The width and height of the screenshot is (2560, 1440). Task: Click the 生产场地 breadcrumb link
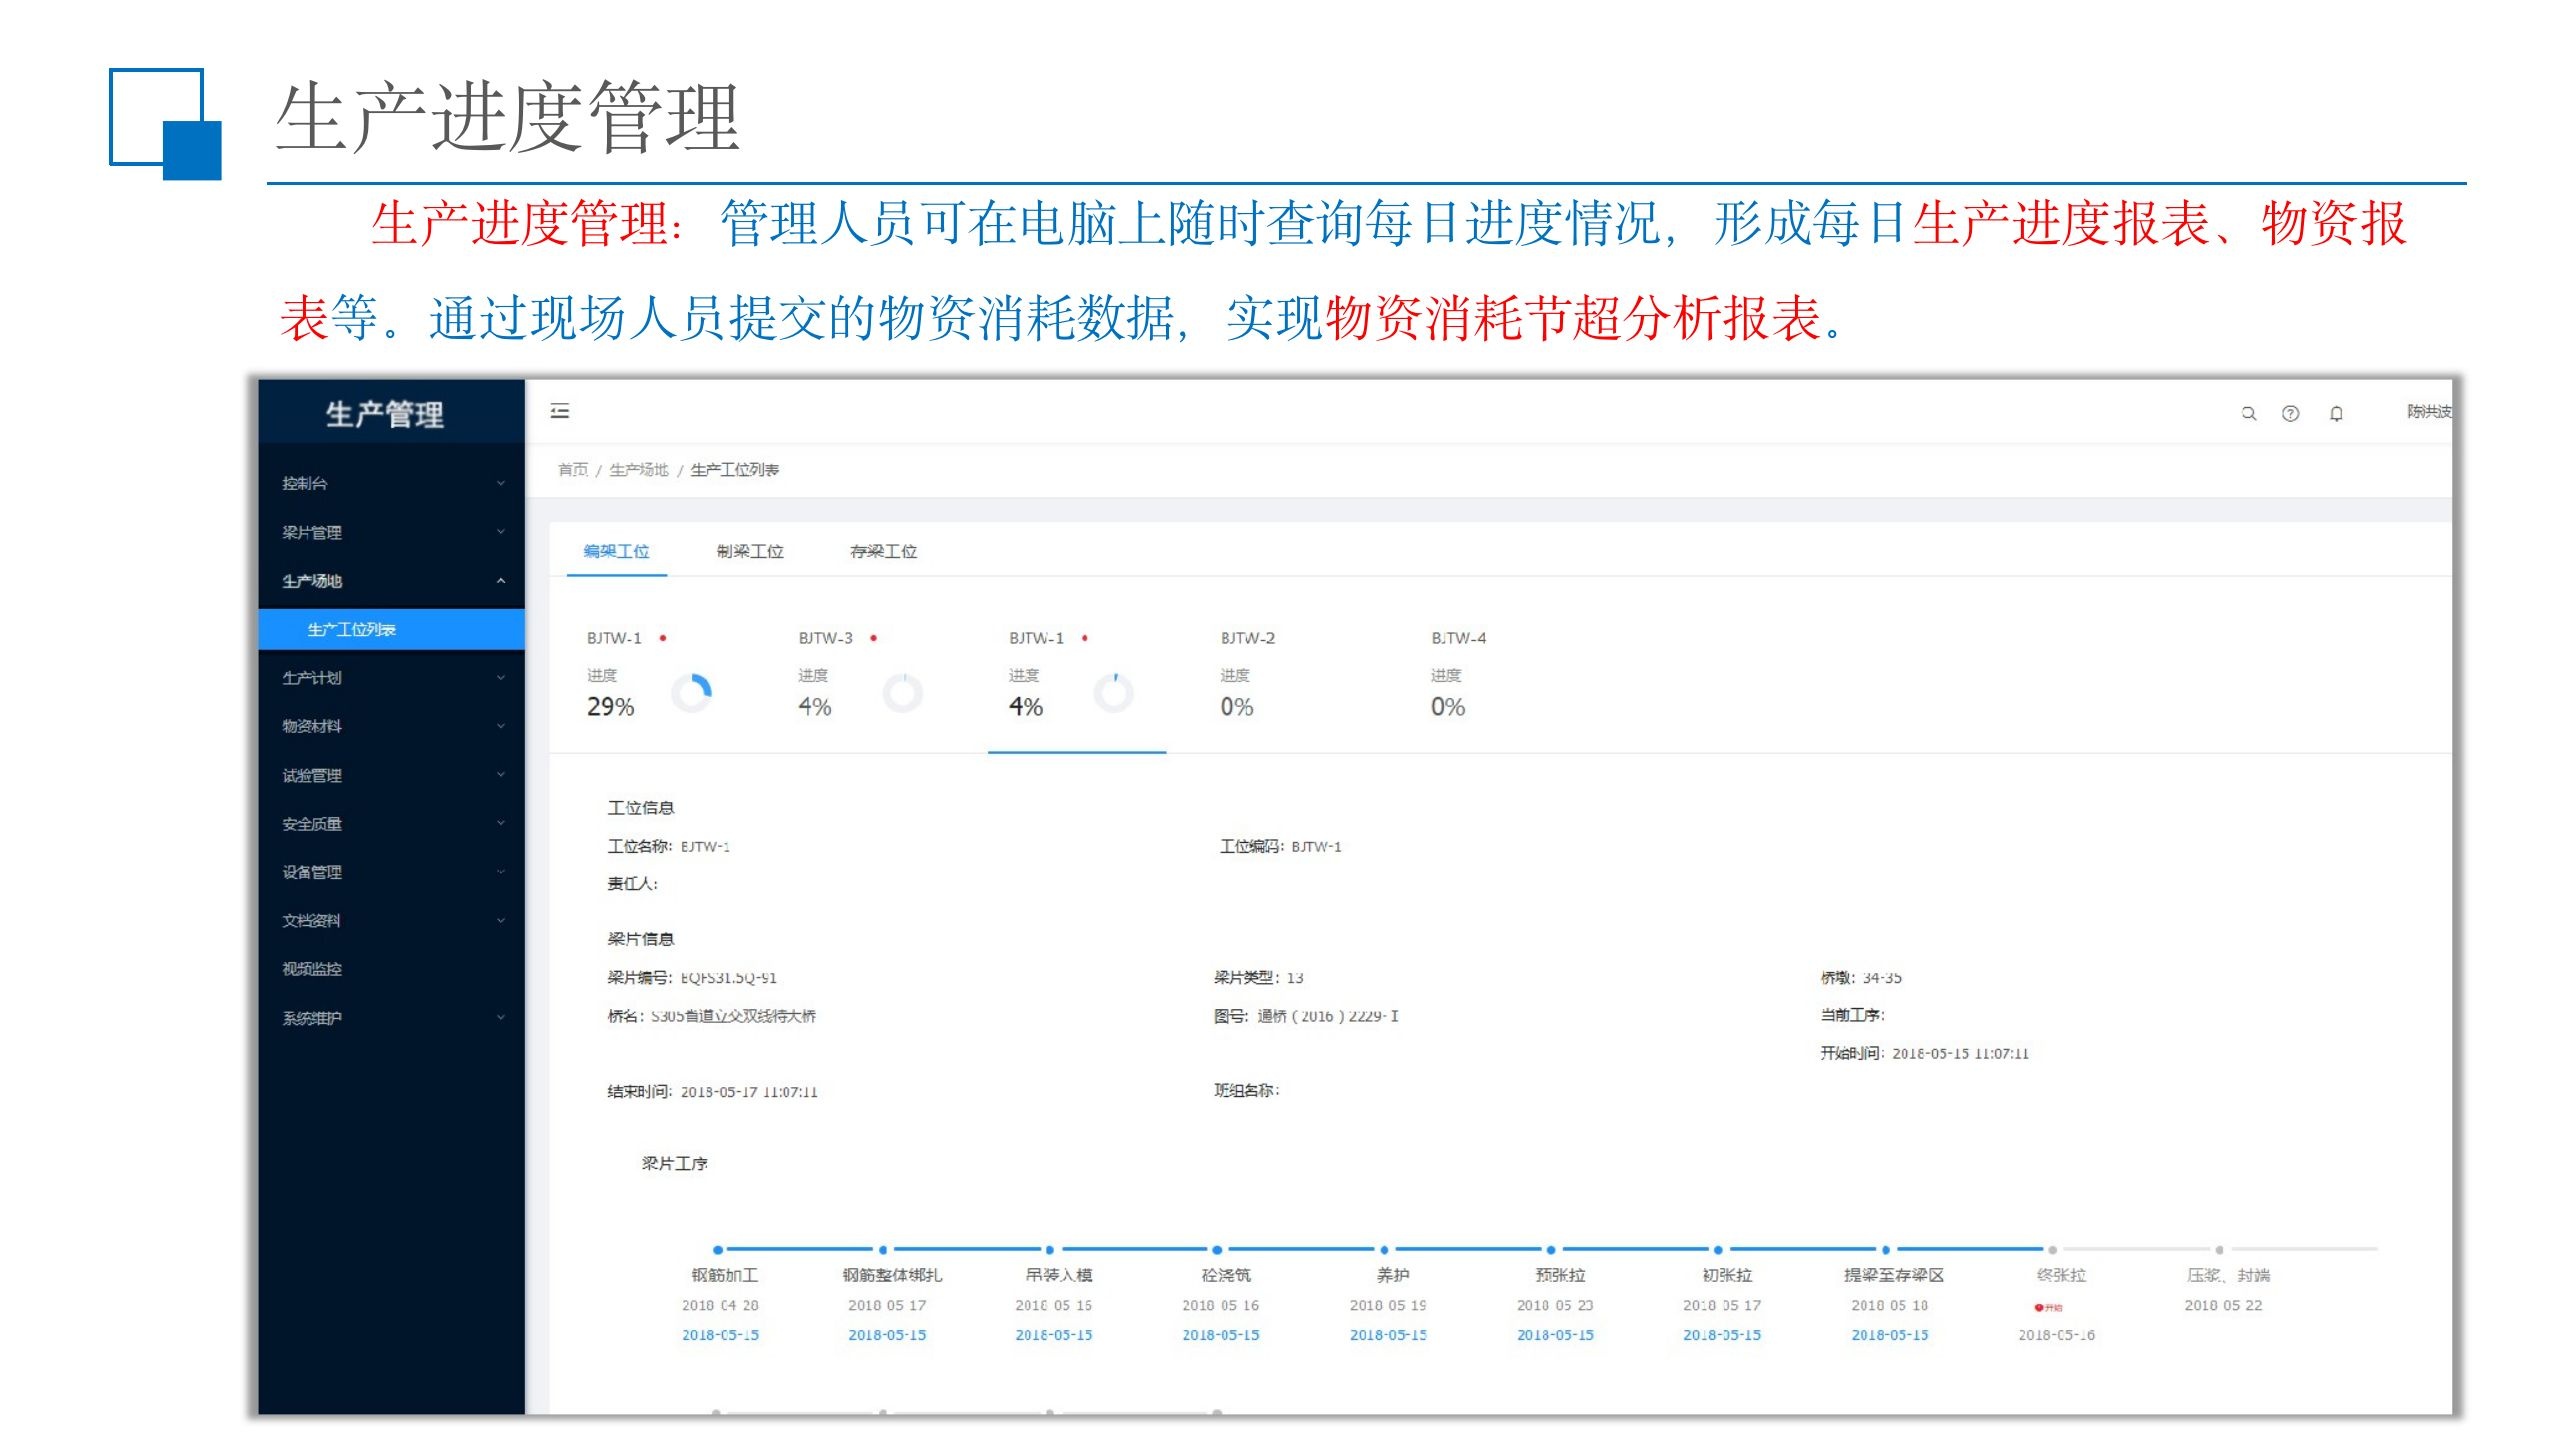click(x=638, y=470)
